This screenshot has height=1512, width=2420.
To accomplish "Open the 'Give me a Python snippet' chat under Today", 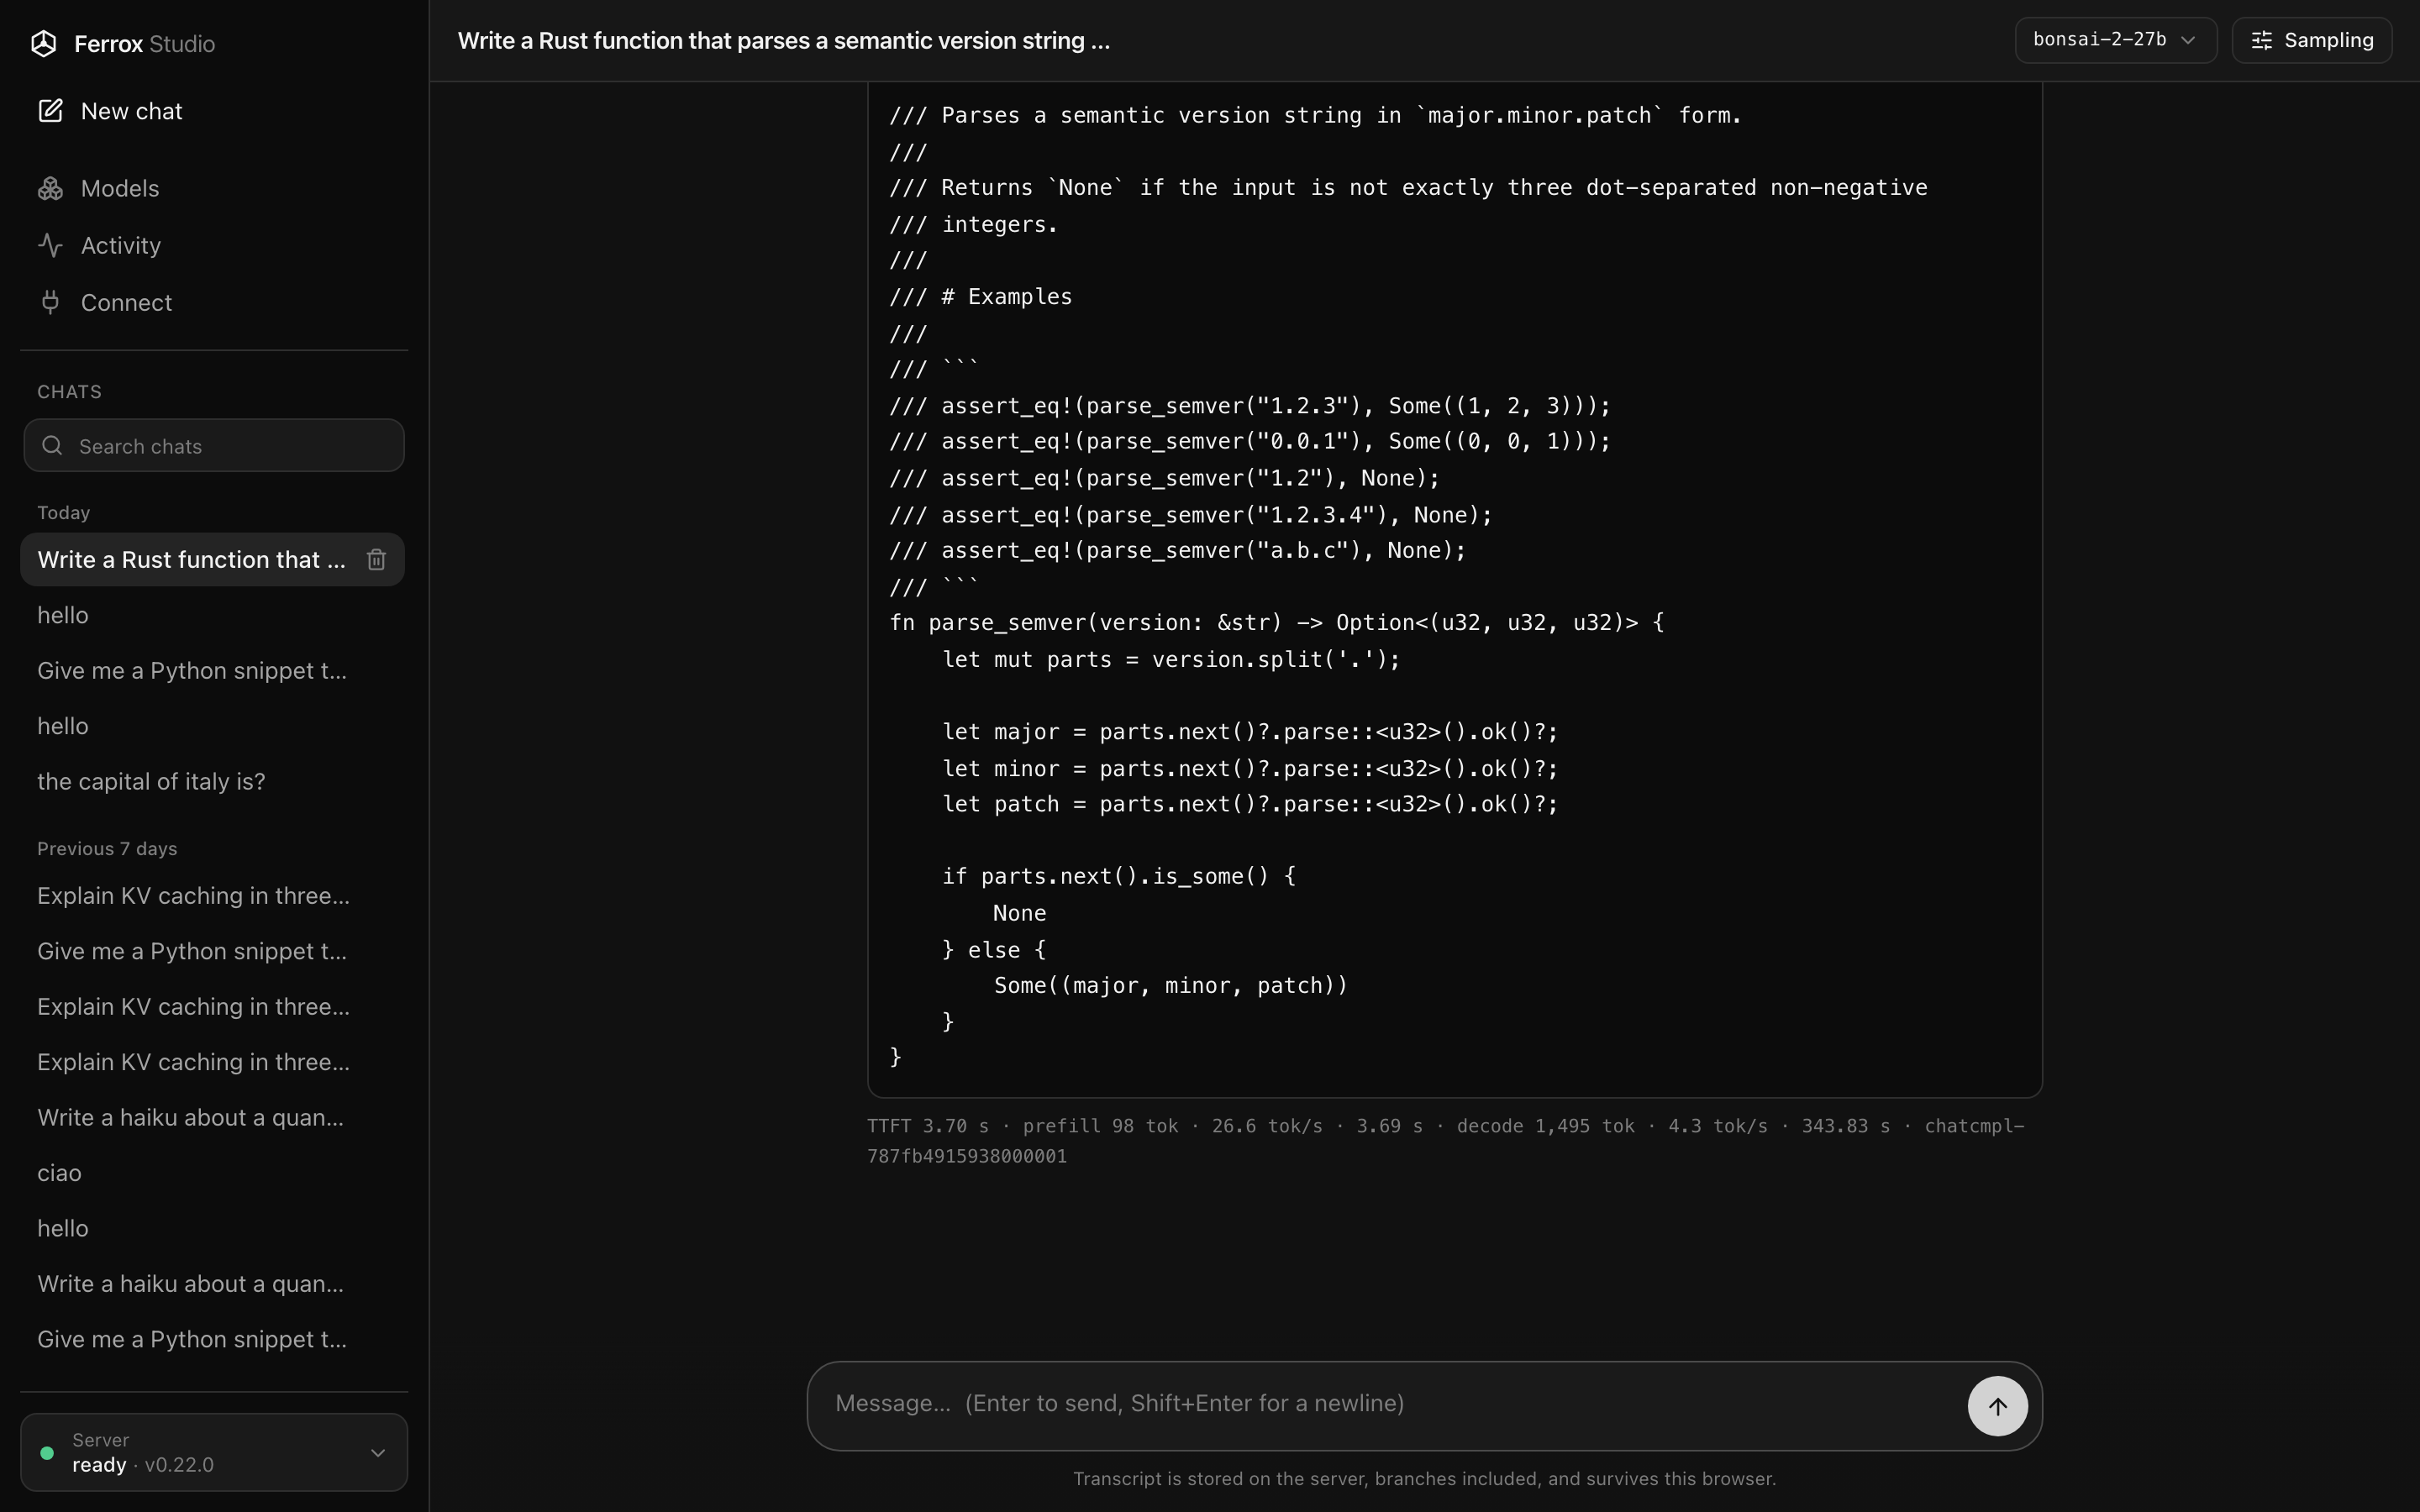I will (212, 671).
